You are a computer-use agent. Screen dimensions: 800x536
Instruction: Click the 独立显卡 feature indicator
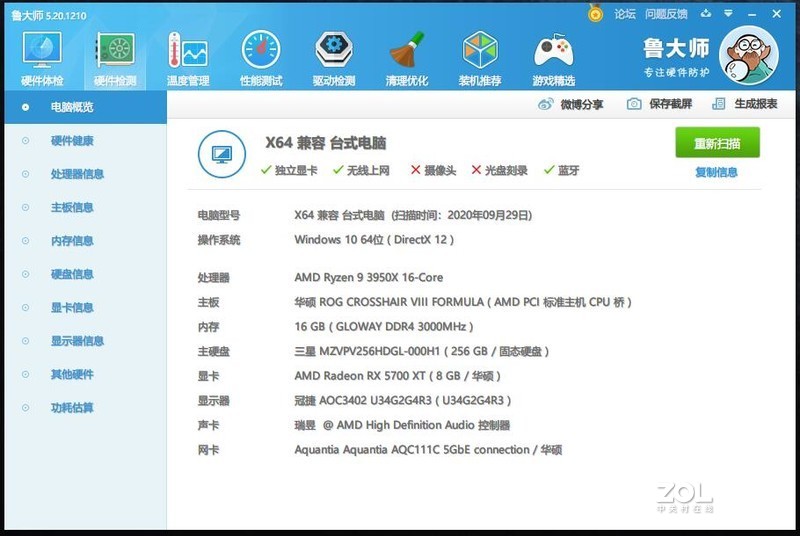tap(289, 170)
